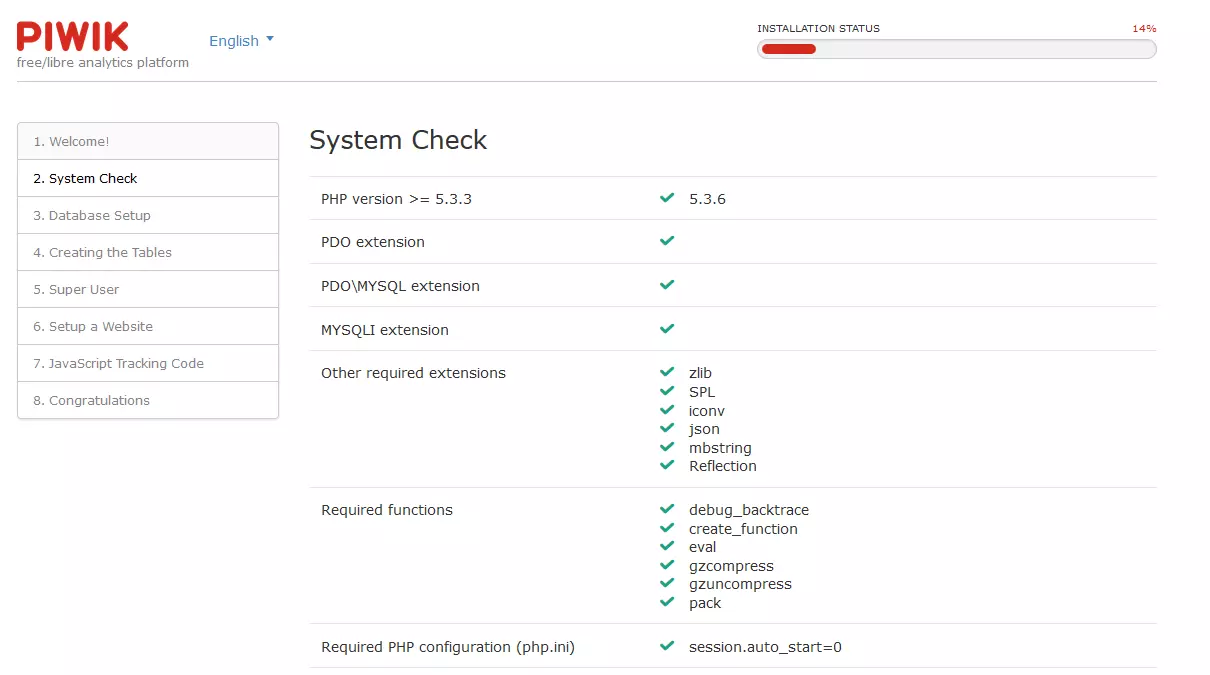The height and width of the screenshot is (675, 1210).
Task: Go to 7. JavaScript Tracking Code step
Action: coord(148,363)
